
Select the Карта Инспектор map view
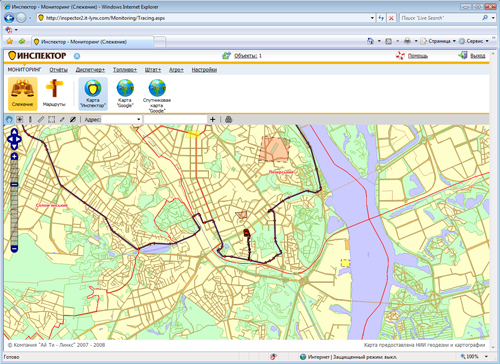click(x=93, y=94)
